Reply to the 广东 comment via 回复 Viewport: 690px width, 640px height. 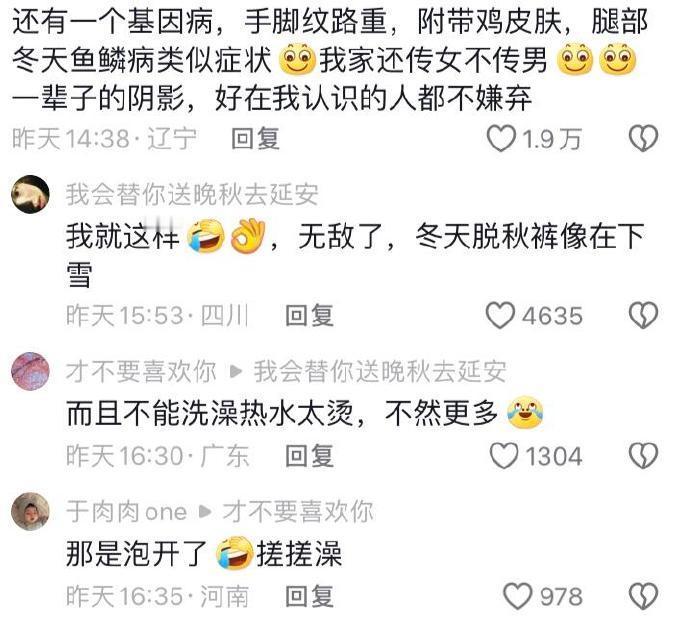click(309, 456)
